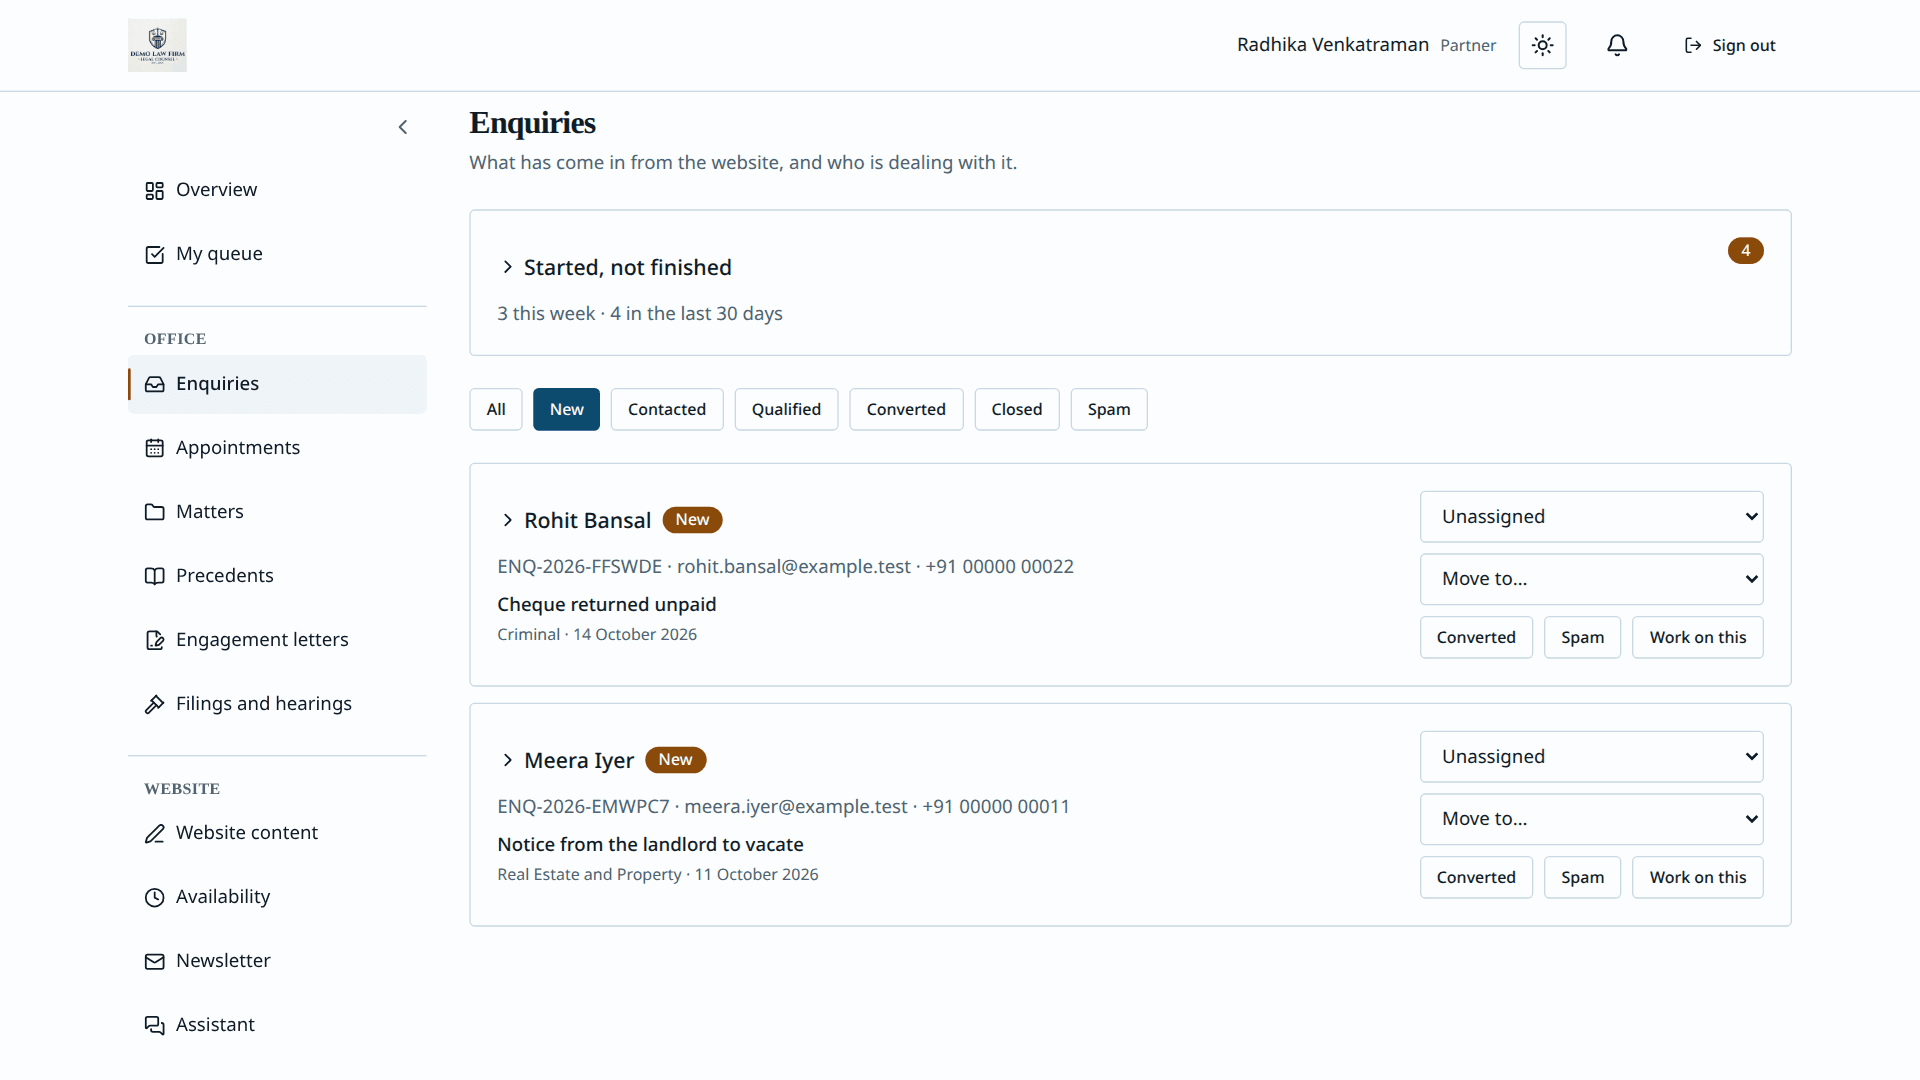Open Appointments page
Viewport: 1920px width, 1080px height.
pos(277,448)
